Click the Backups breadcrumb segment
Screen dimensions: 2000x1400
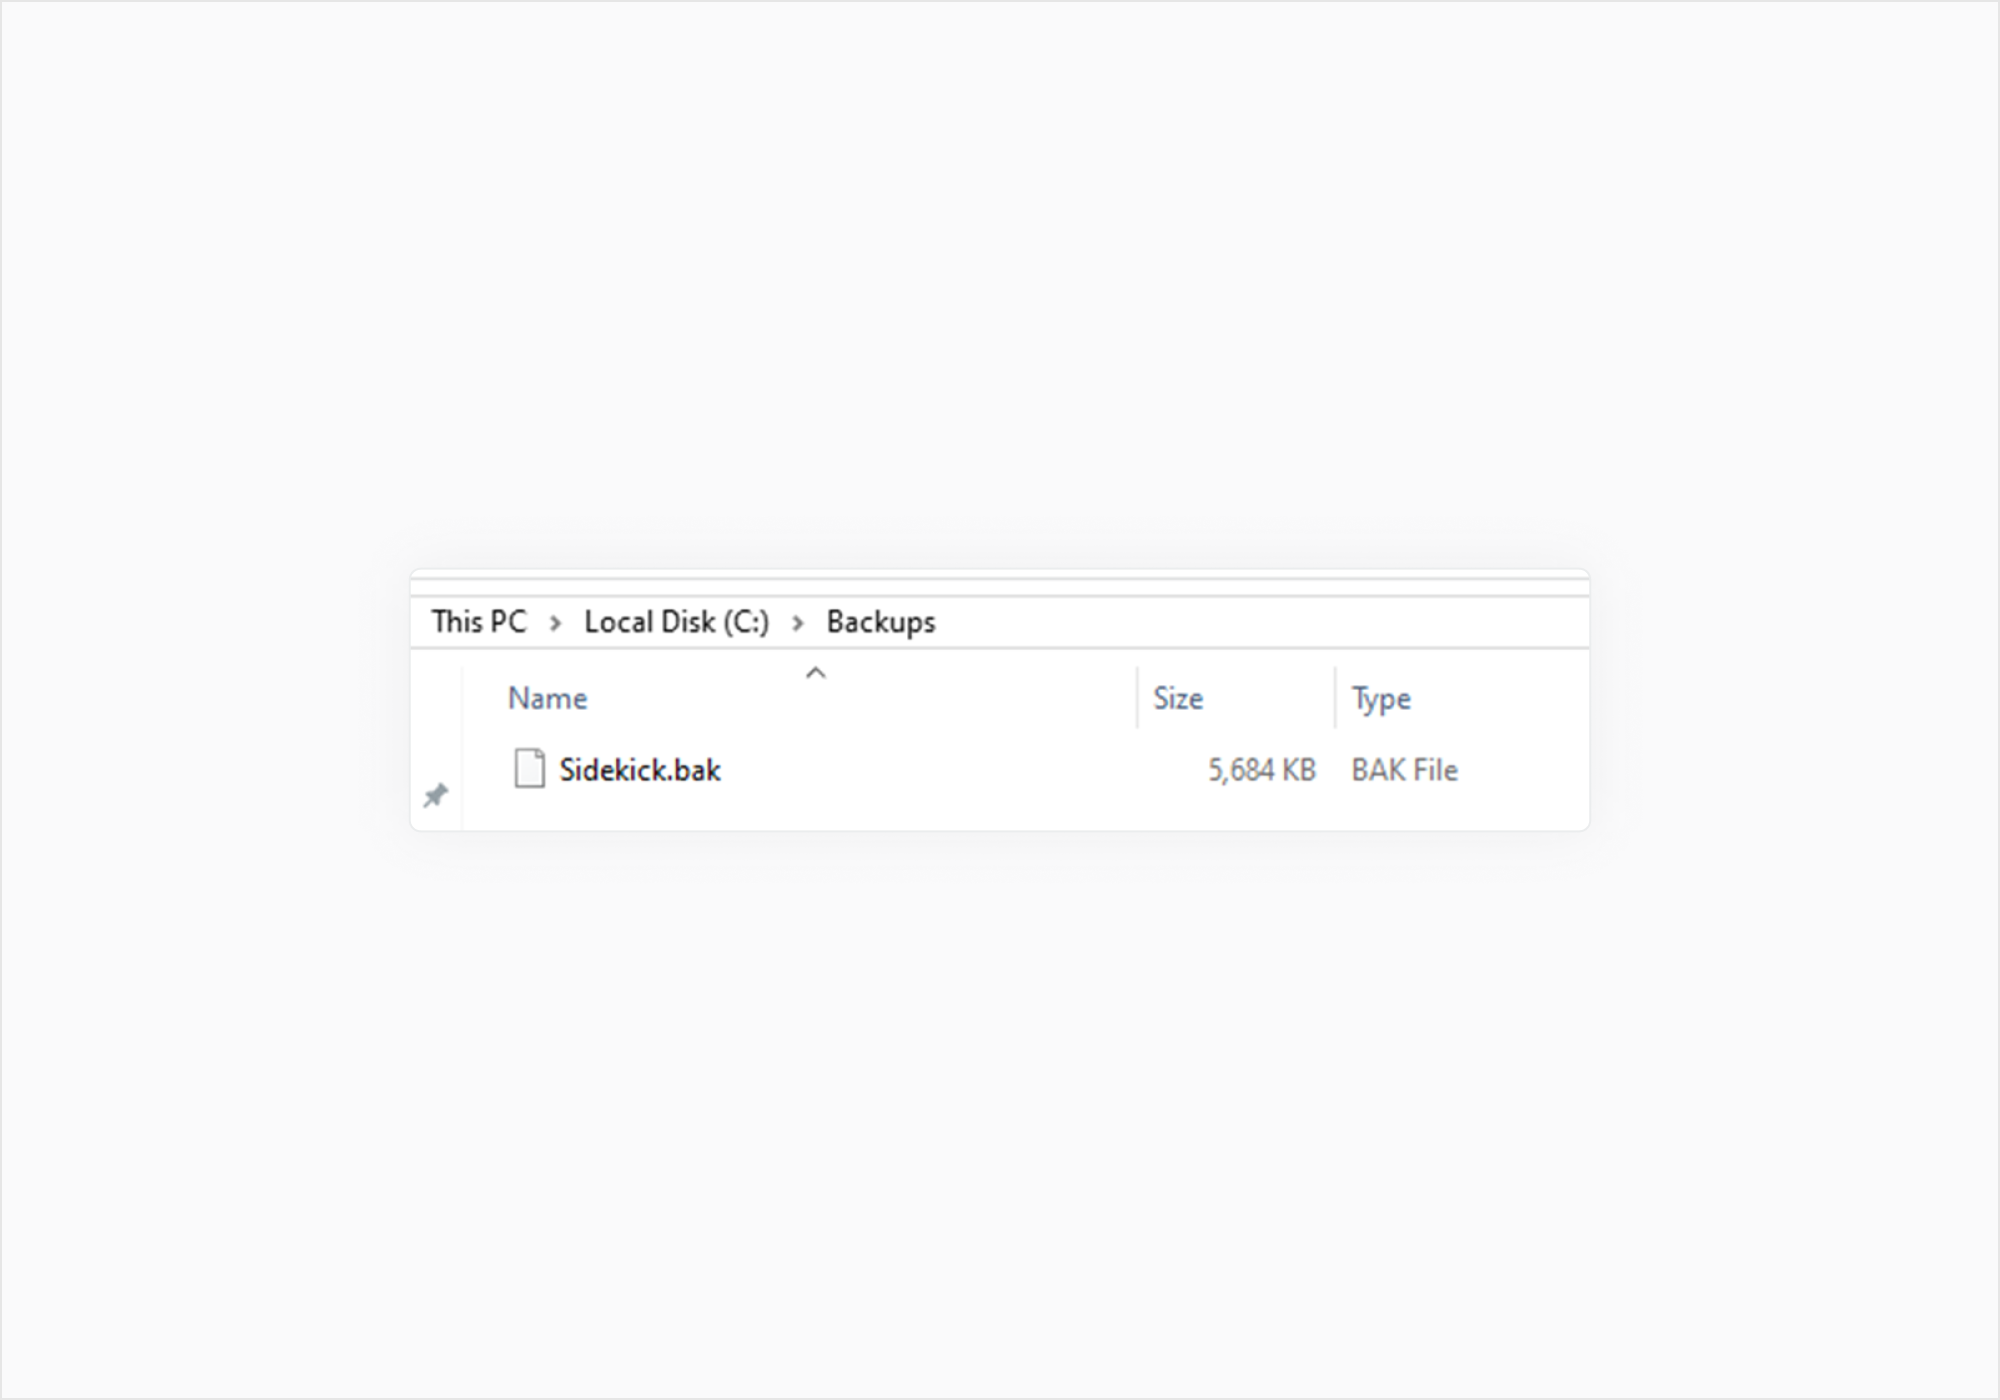coord(880,622)
